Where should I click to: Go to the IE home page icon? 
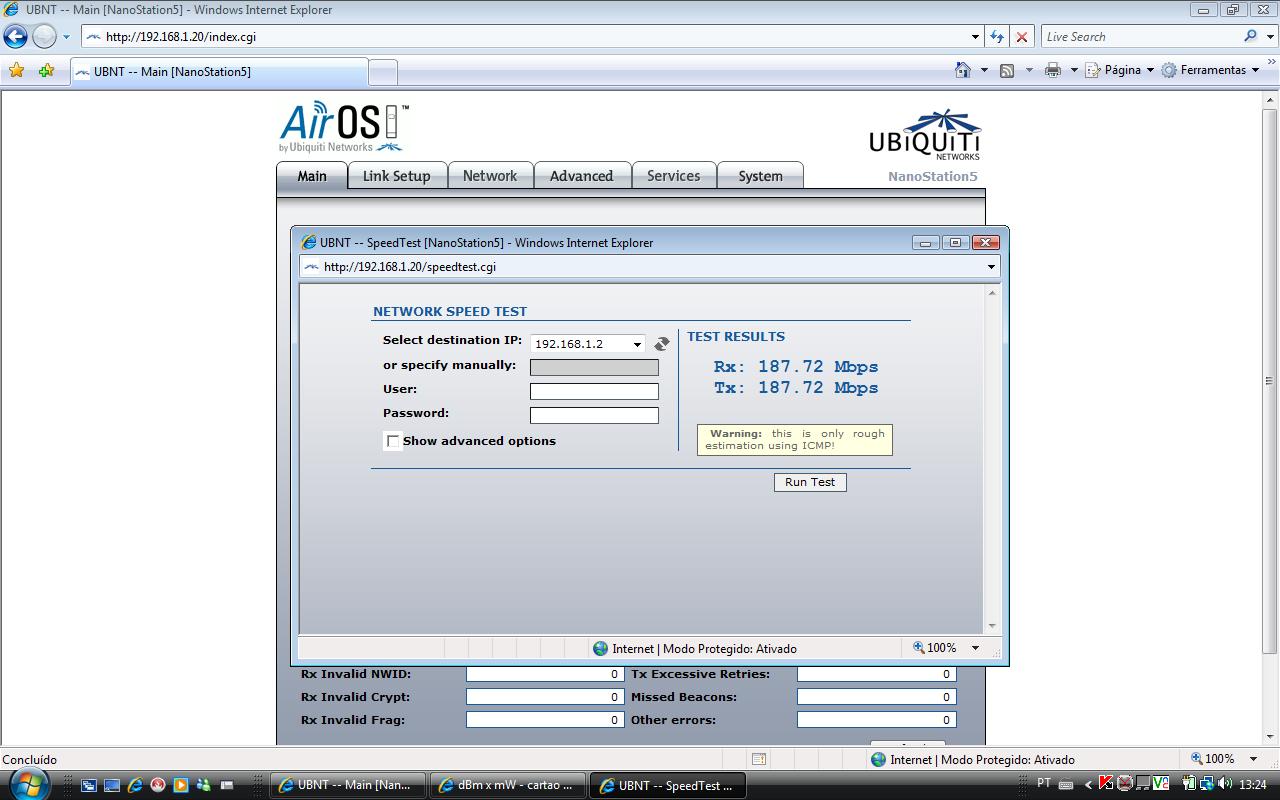[x=962, y=70]
